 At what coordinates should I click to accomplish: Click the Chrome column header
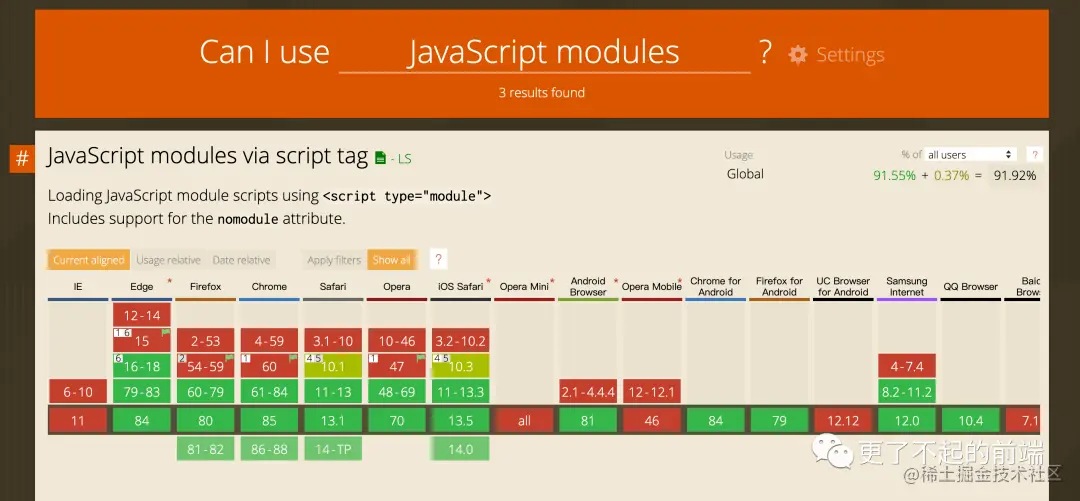(x=269, y=287)
